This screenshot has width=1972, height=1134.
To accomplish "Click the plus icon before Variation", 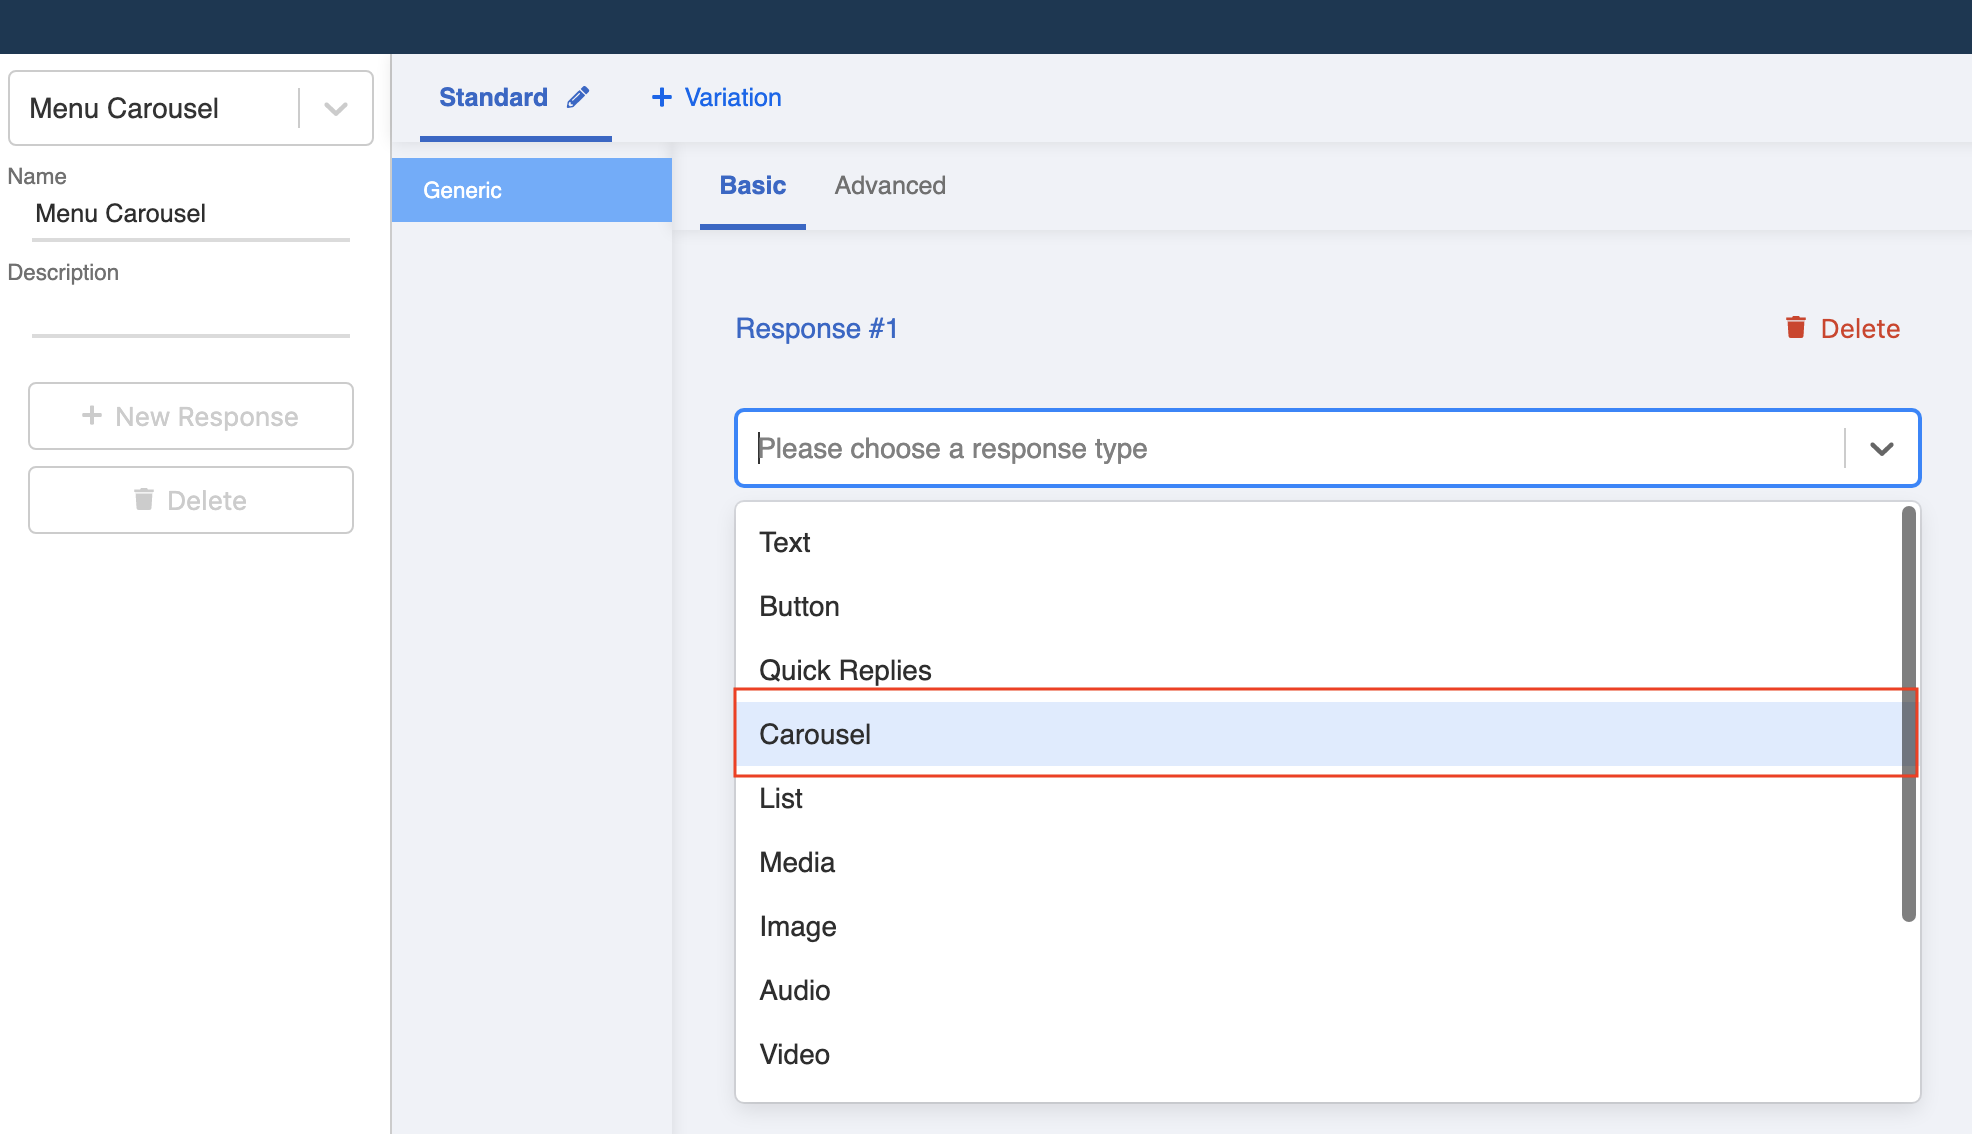I will 661,97.
